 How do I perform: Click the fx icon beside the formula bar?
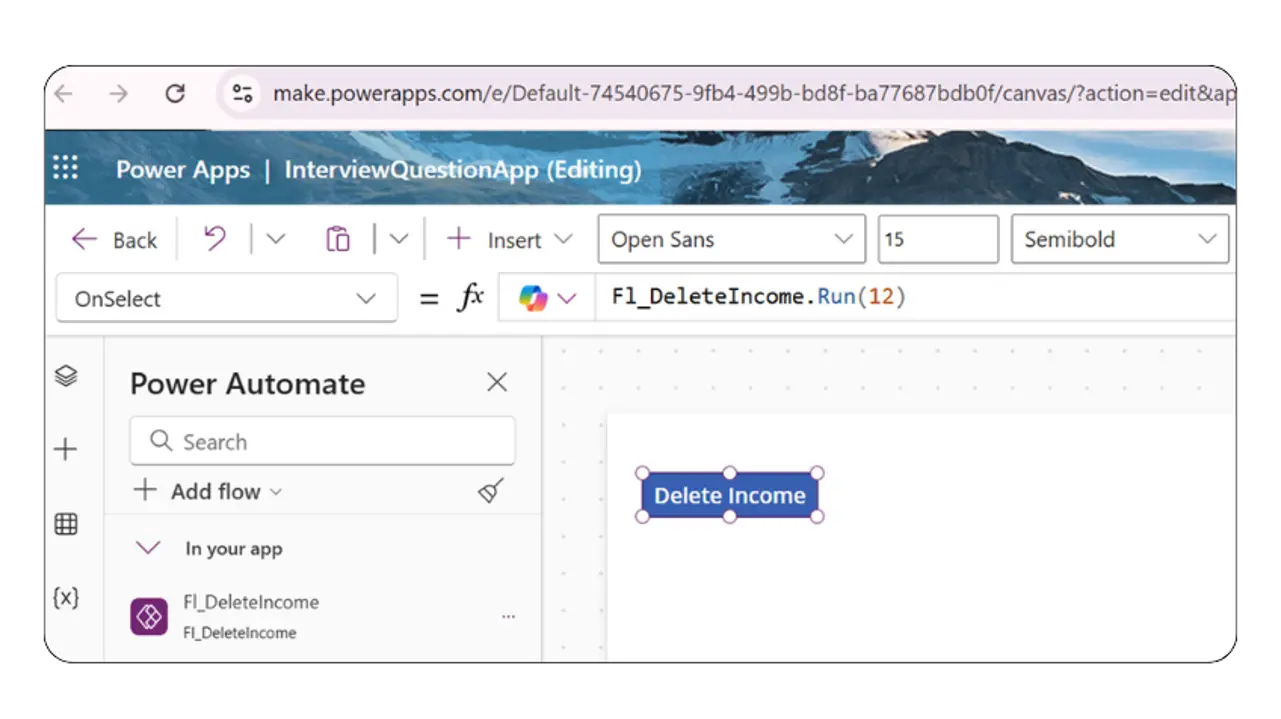(470, 297)
